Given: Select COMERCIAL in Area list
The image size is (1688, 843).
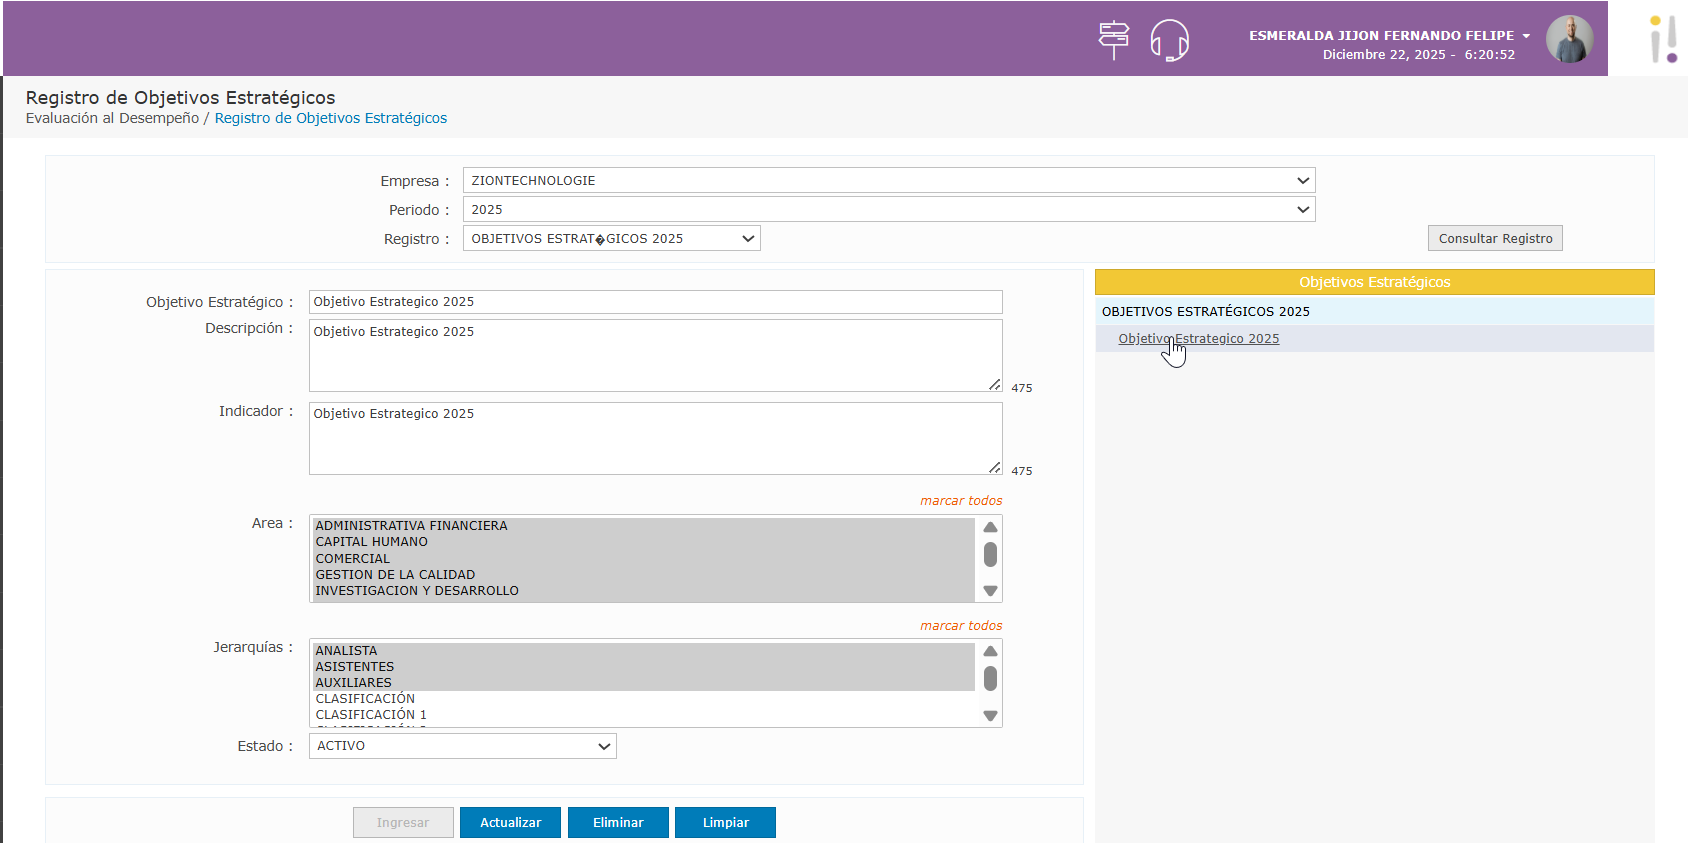Looking at the screenshot, I should [644, 558].
